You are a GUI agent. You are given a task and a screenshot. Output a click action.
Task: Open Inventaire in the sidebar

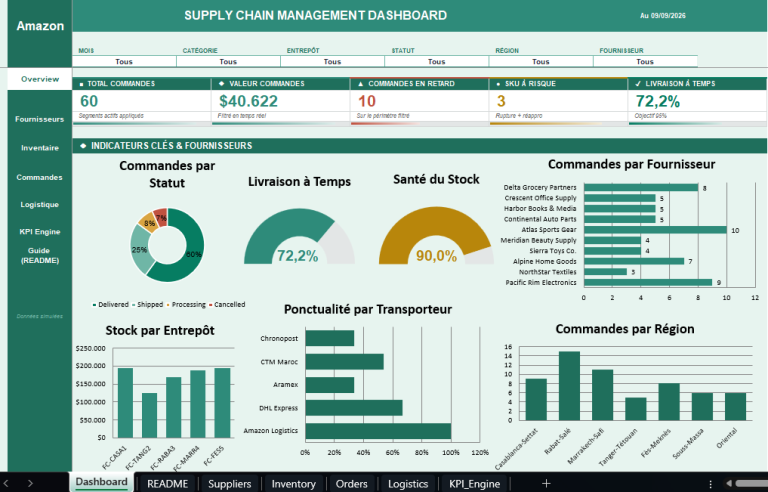40,148
